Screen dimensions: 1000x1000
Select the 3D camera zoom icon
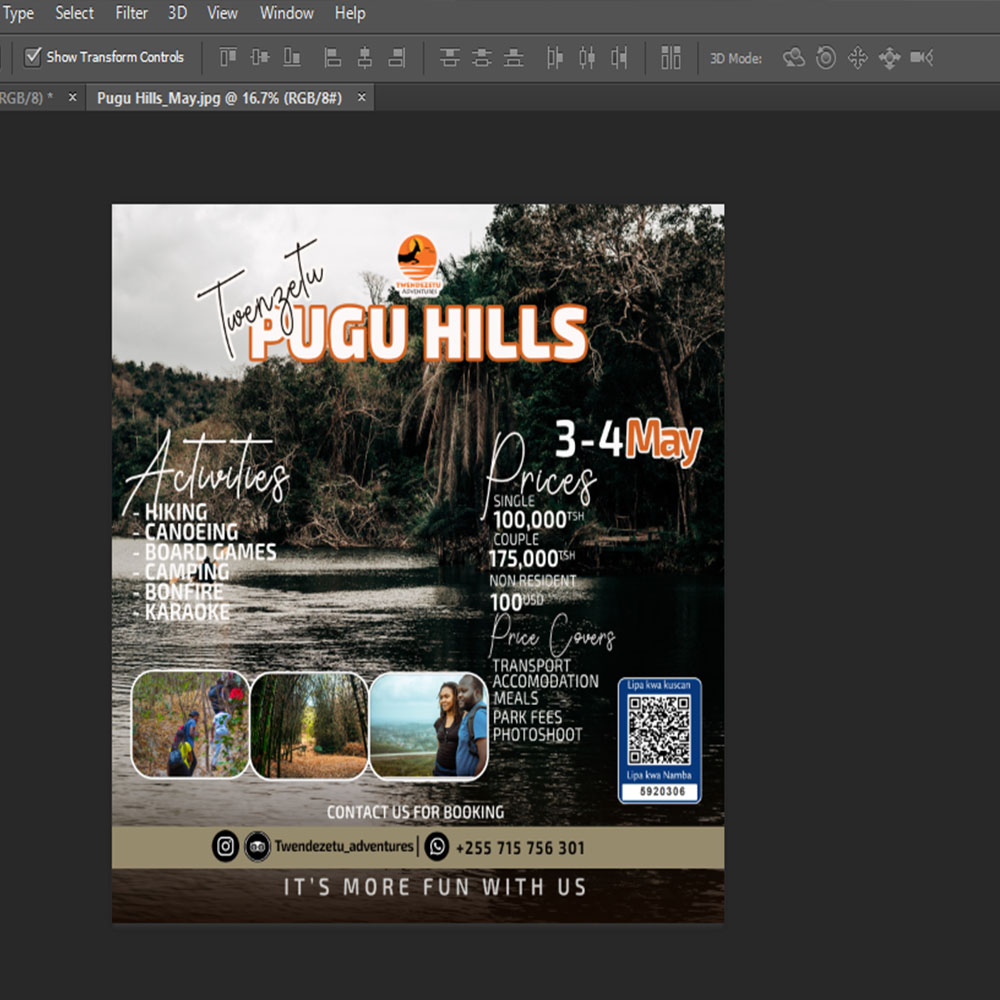click(x=921, y=58)
